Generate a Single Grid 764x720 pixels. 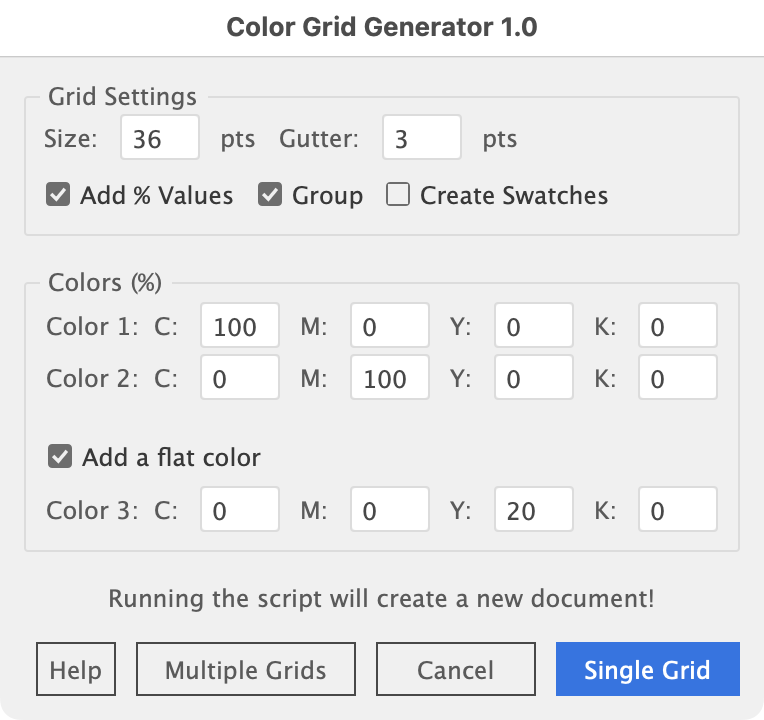click(647, 669)
